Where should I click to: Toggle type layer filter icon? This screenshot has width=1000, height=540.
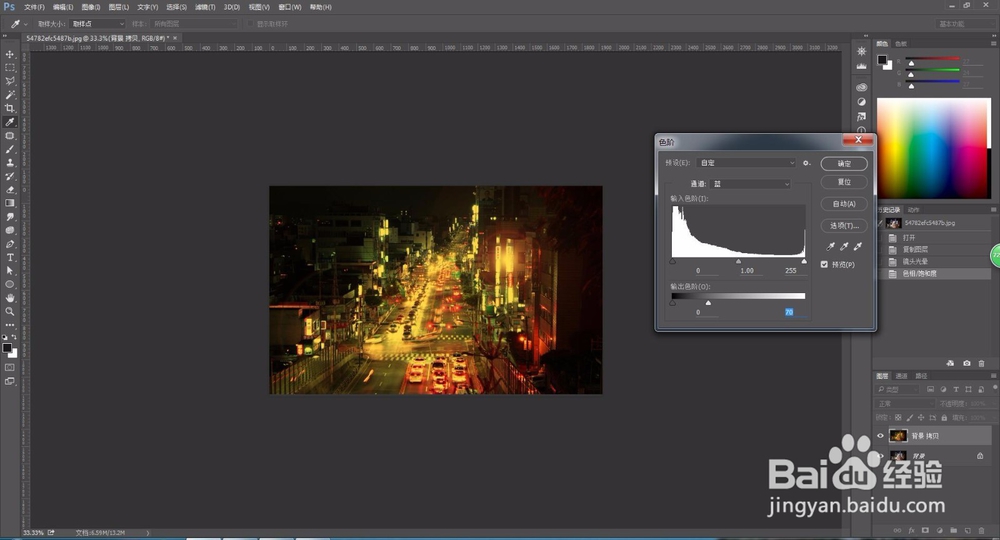point(956,389)
